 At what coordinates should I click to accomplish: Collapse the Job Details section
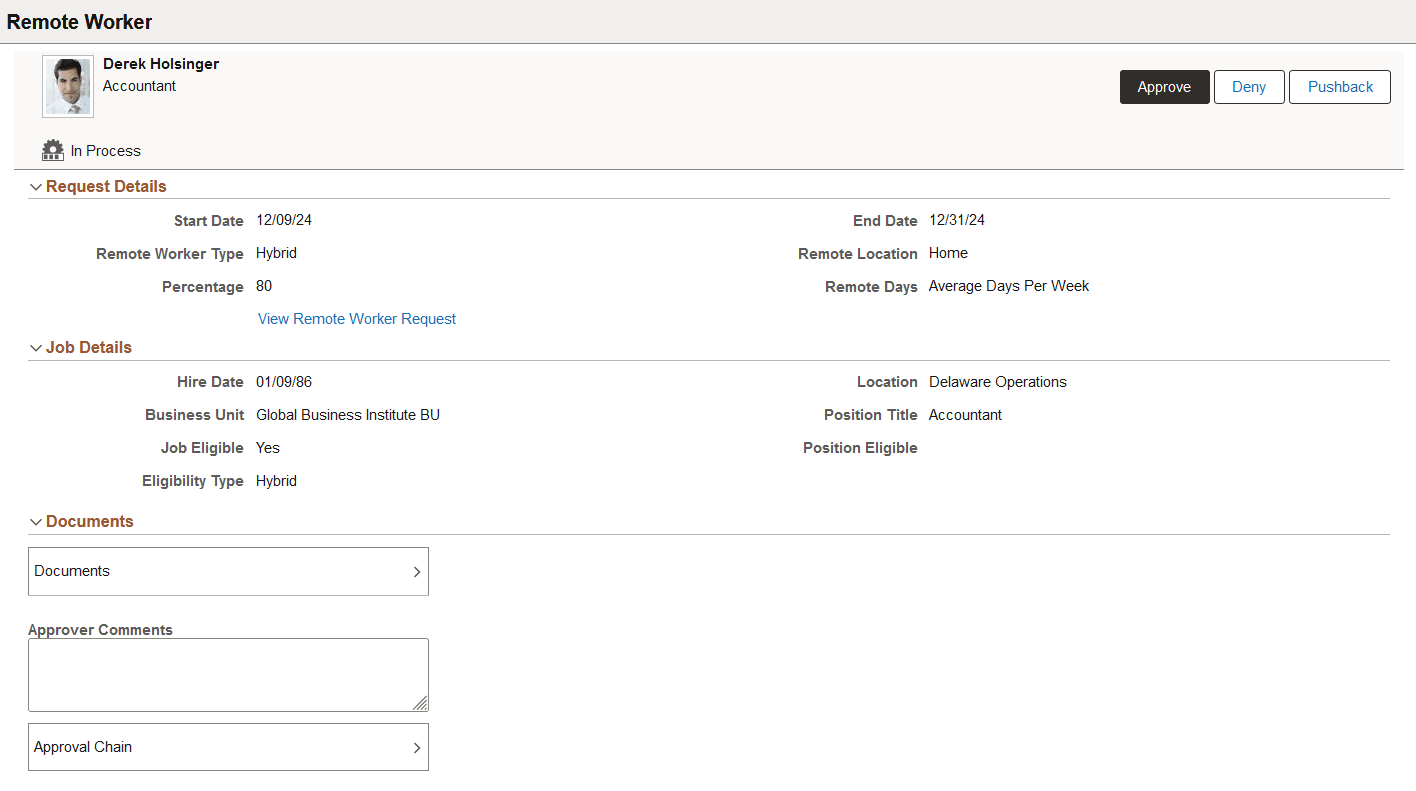(x=36, y=347)
